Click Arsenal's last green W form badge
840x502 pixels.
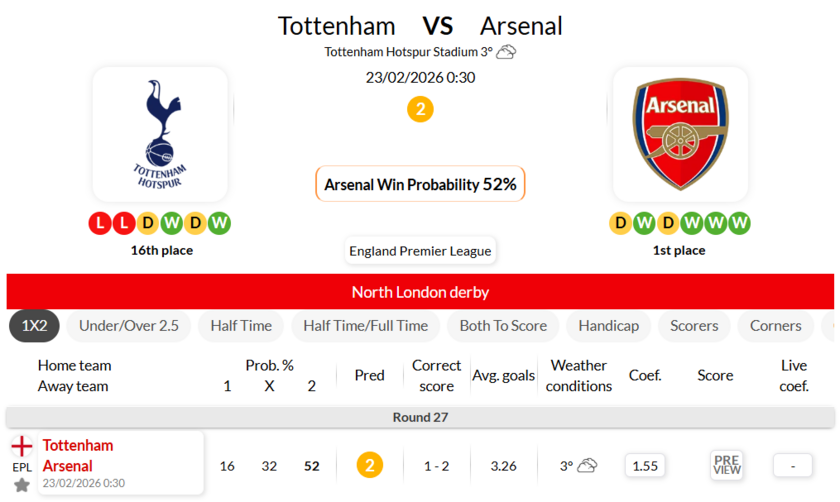point(740,223)
